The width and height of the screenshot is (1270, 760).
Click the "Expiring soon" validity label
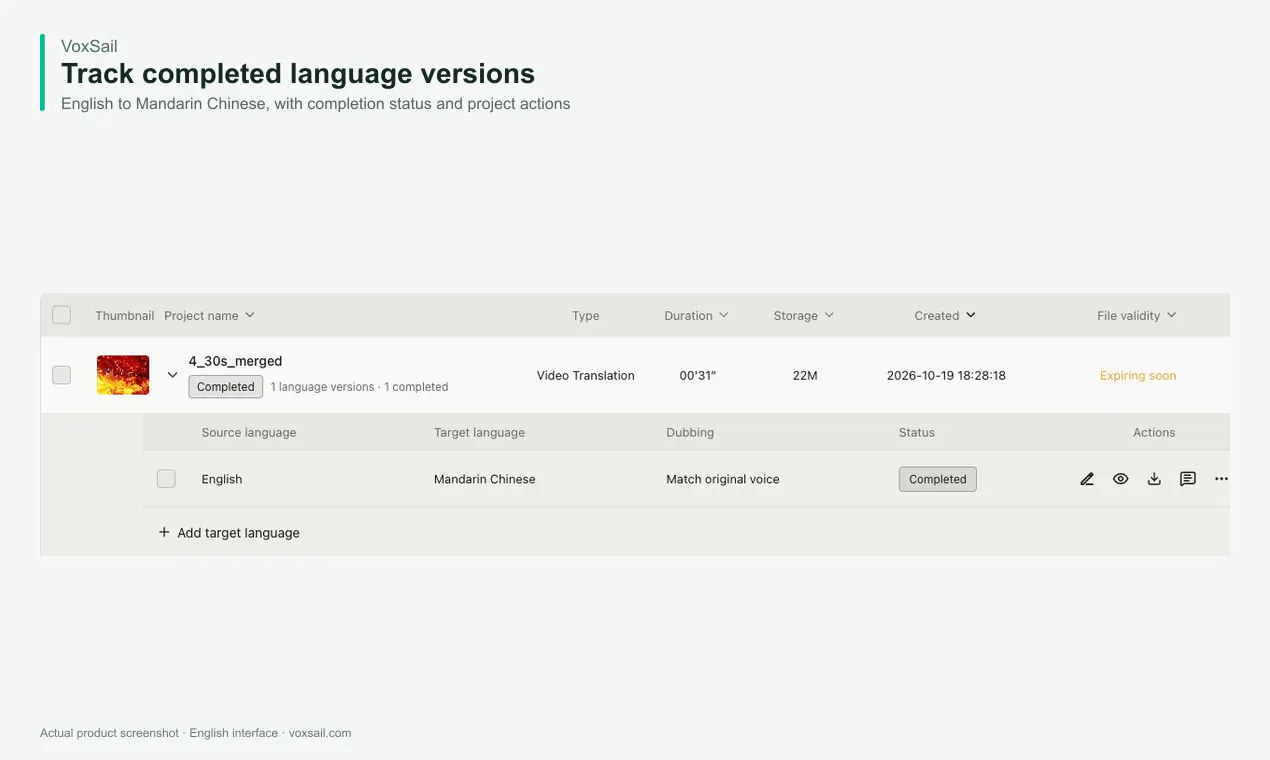coord(1138,376)
